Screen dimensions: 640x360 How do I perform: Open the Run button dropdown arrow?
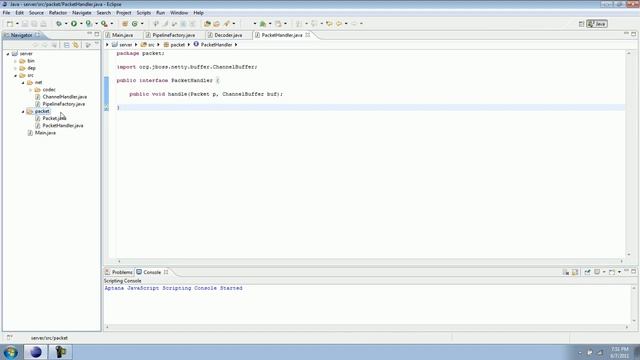point(81,24)
